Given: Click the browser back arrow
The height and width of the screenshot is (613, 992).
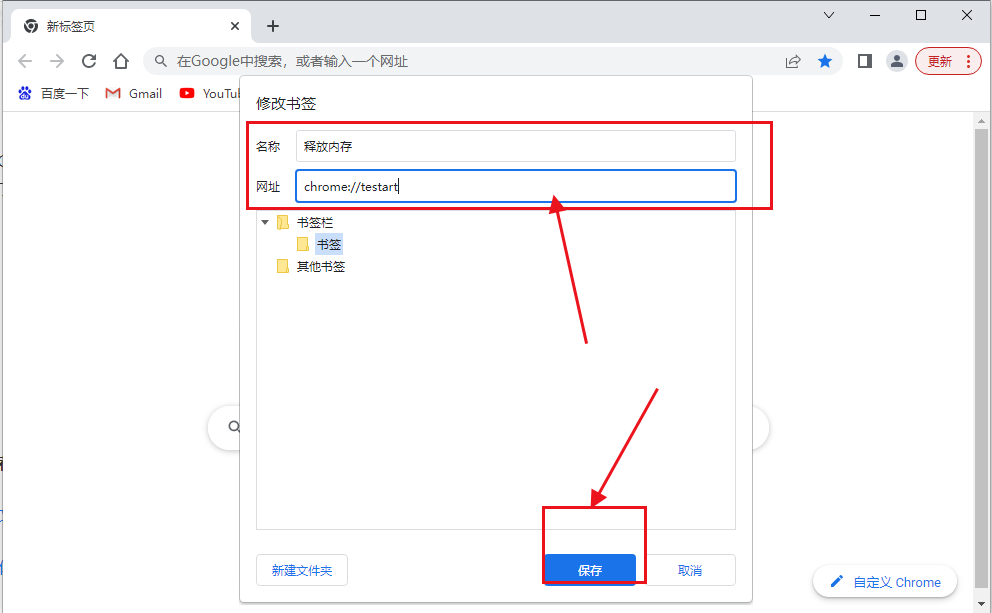Looking at the screenshot, I should click(25, 61).
